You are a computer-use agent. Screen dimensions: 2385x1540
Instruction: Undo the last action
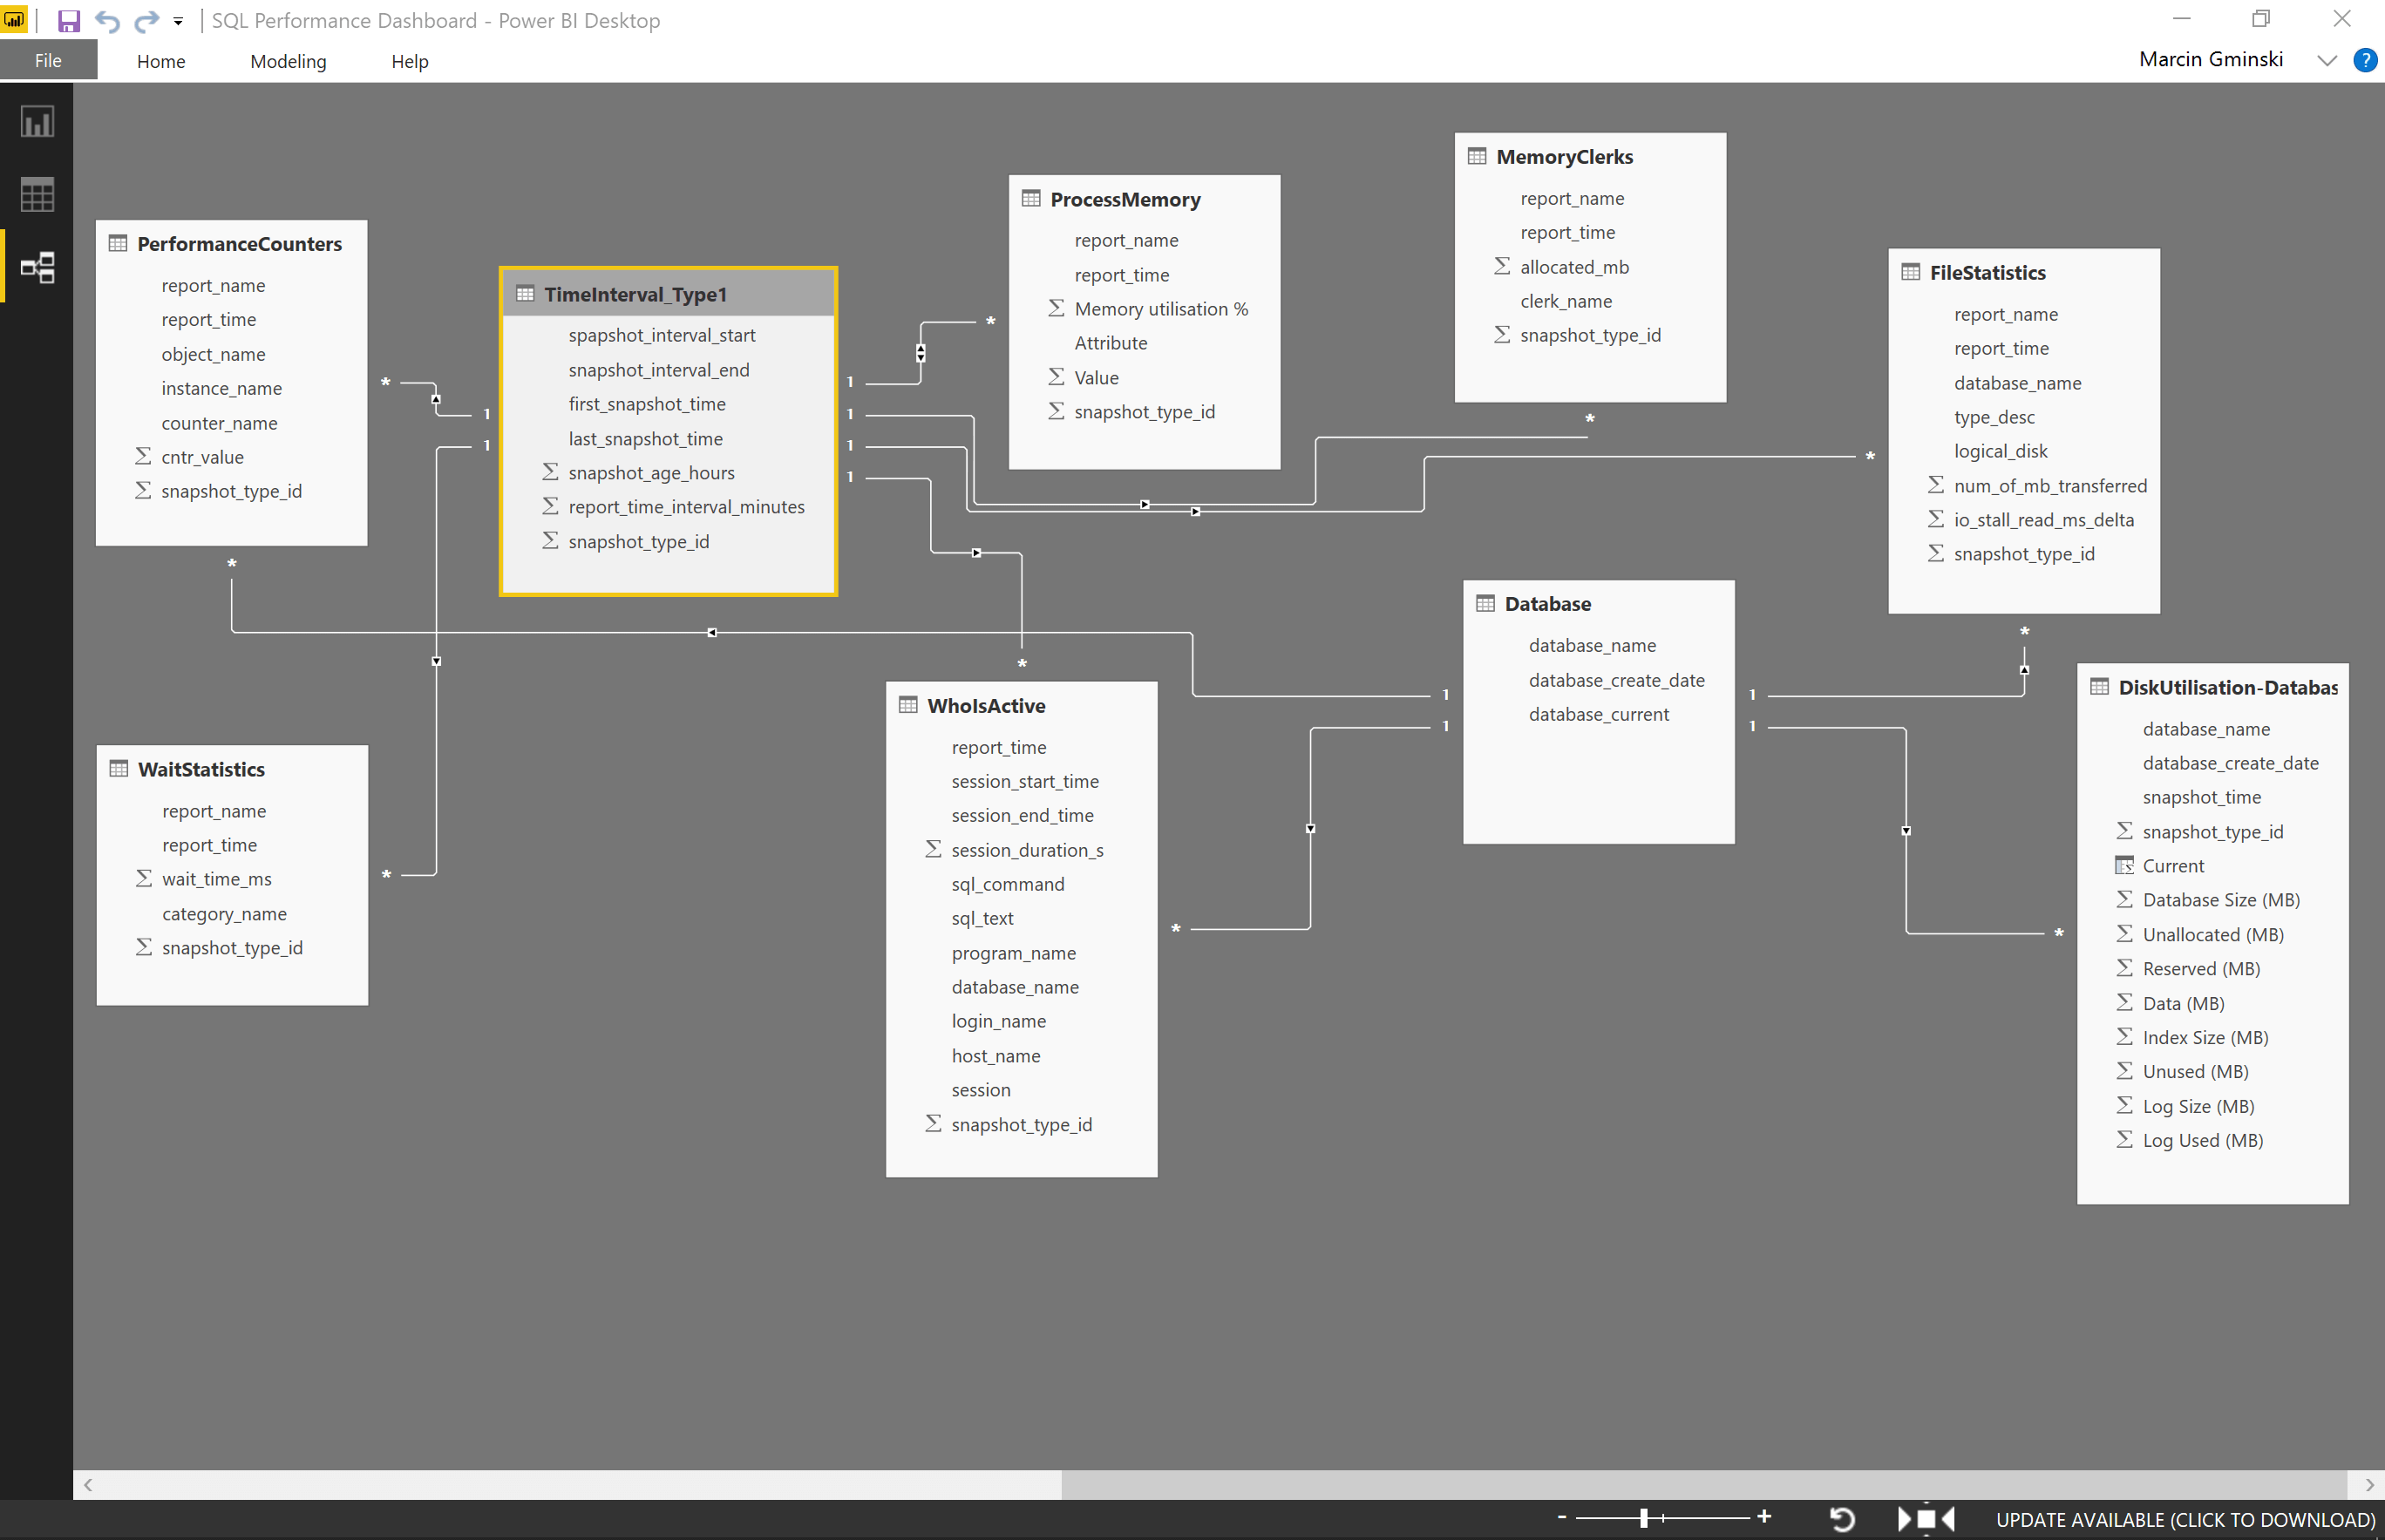click(107, 20)
